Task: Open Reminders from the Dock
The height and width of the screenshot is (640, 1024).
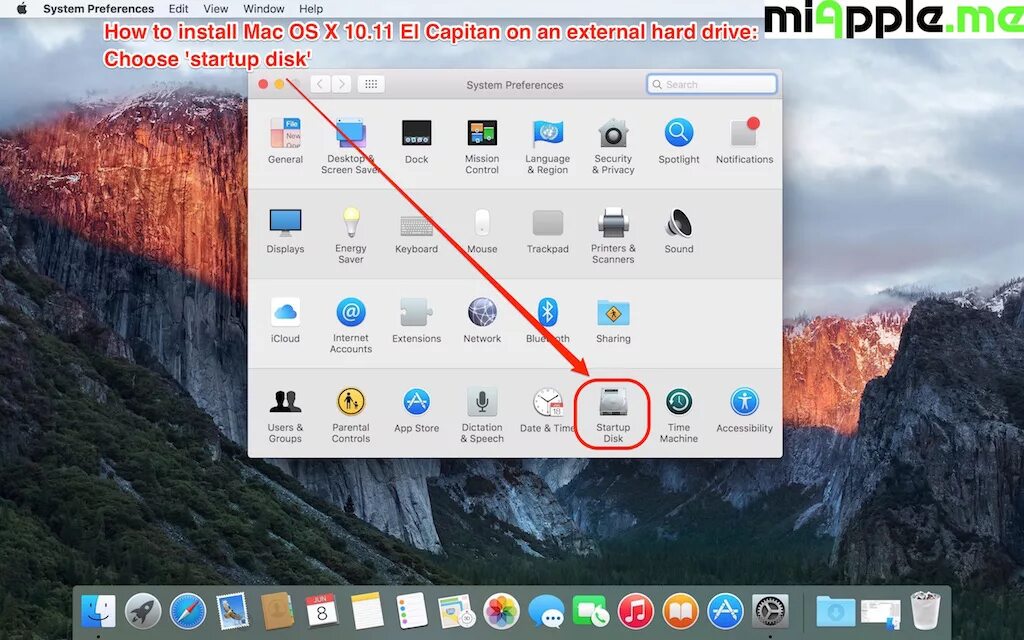Action: point(411,612)
